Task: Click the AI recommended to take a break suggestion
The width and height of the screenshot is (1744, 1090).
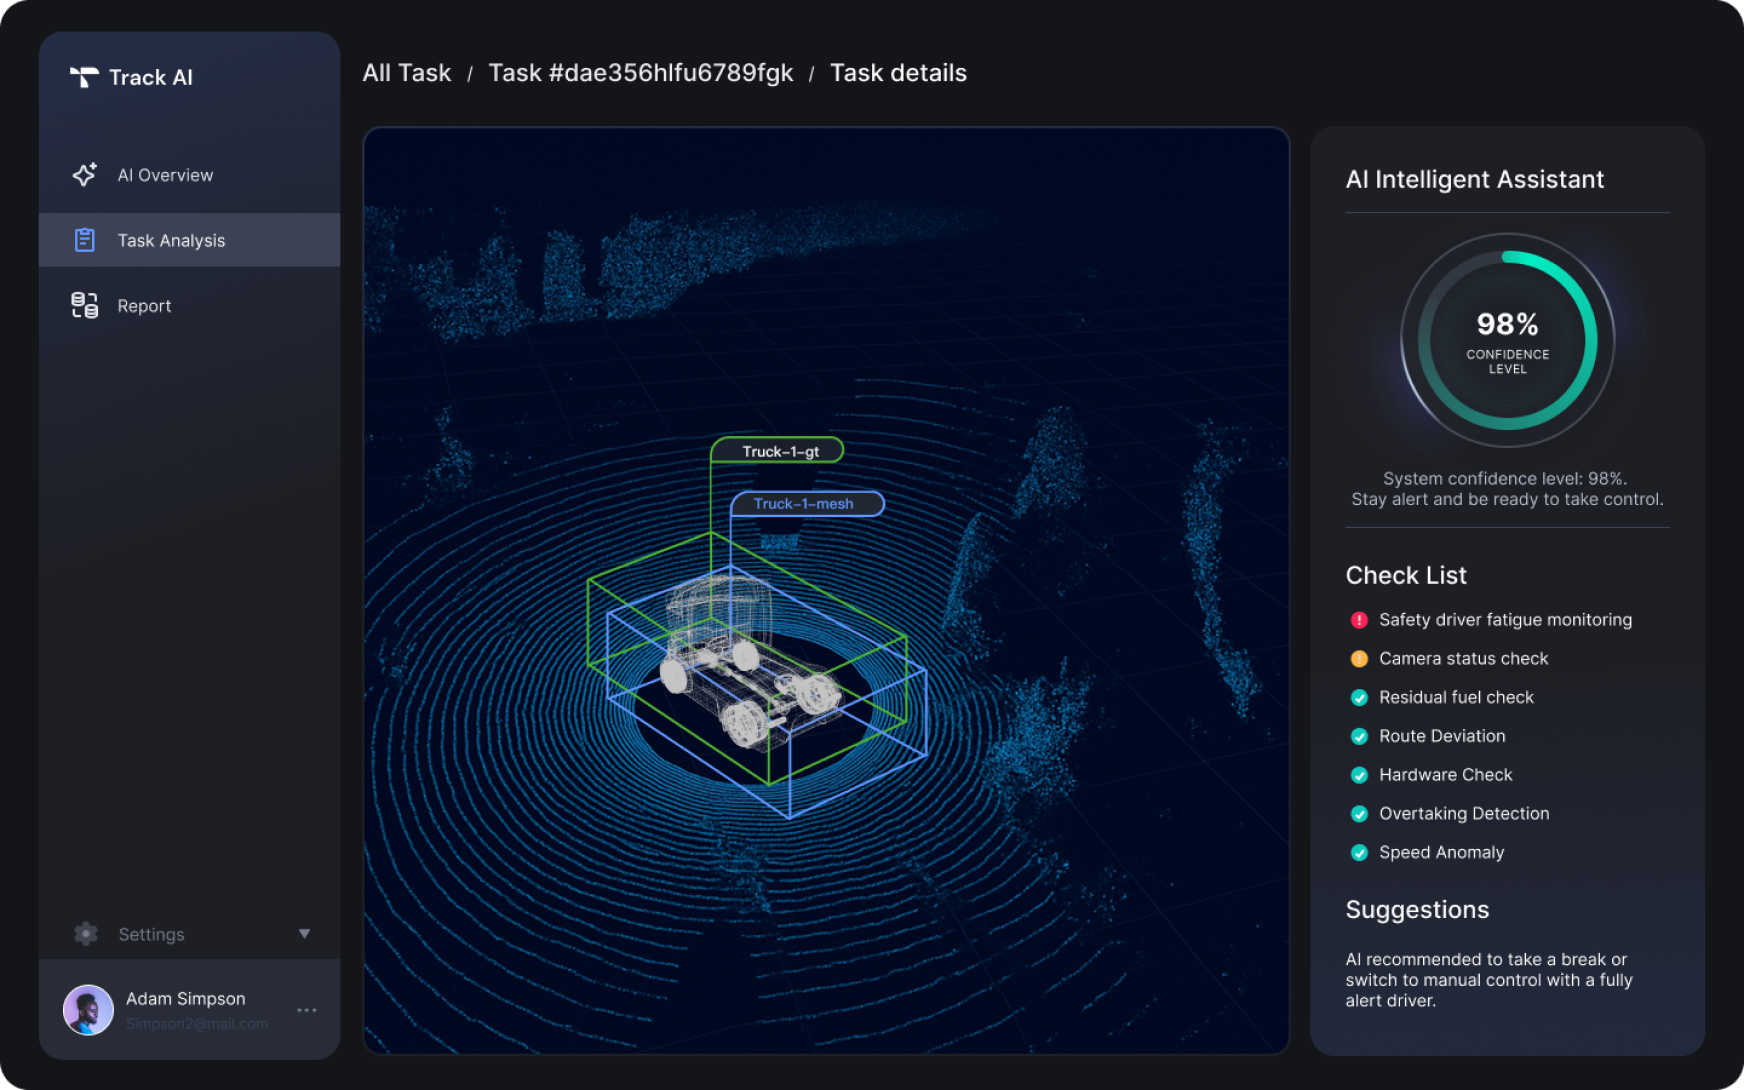Action: point(1489,980)
